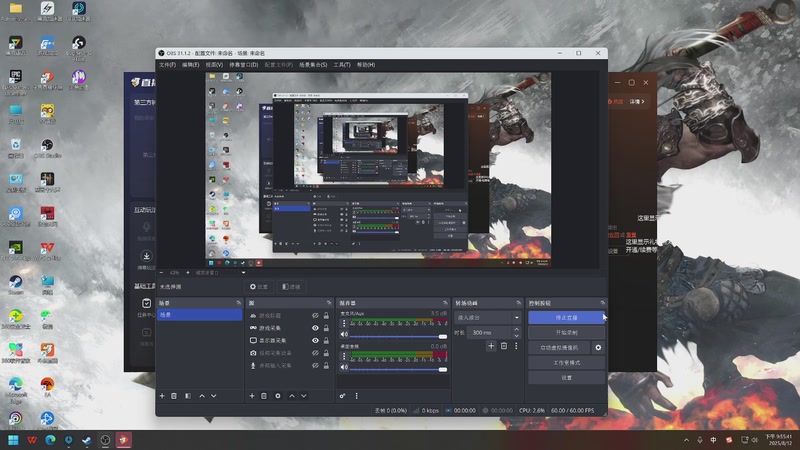Undock the audio mixer panel pop-out icon

[x=445, y=303]
